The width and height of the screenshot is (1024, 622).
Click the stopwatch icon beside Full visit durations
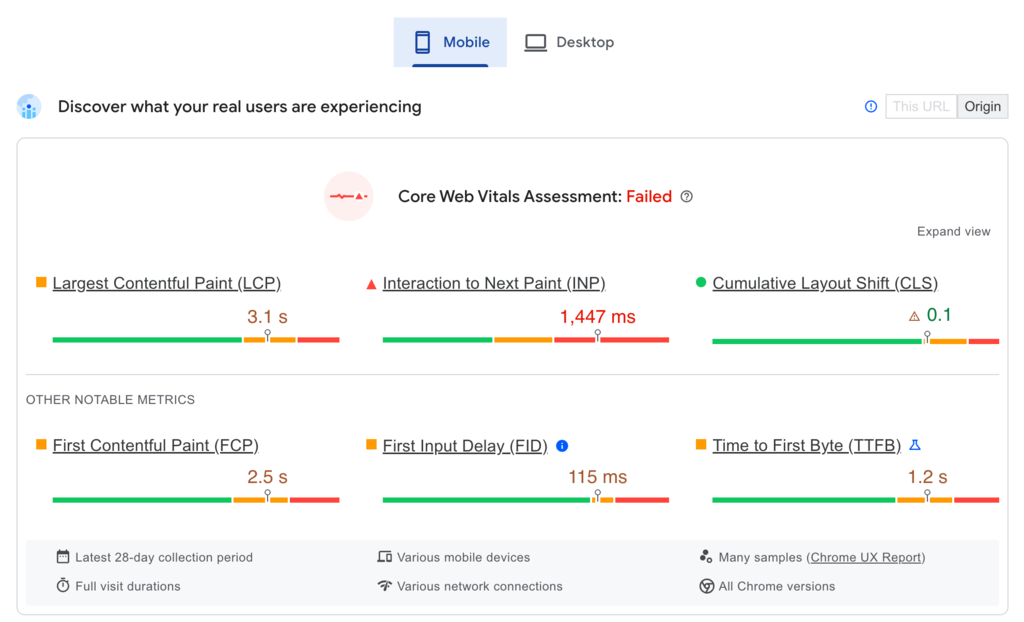(62, 586)
